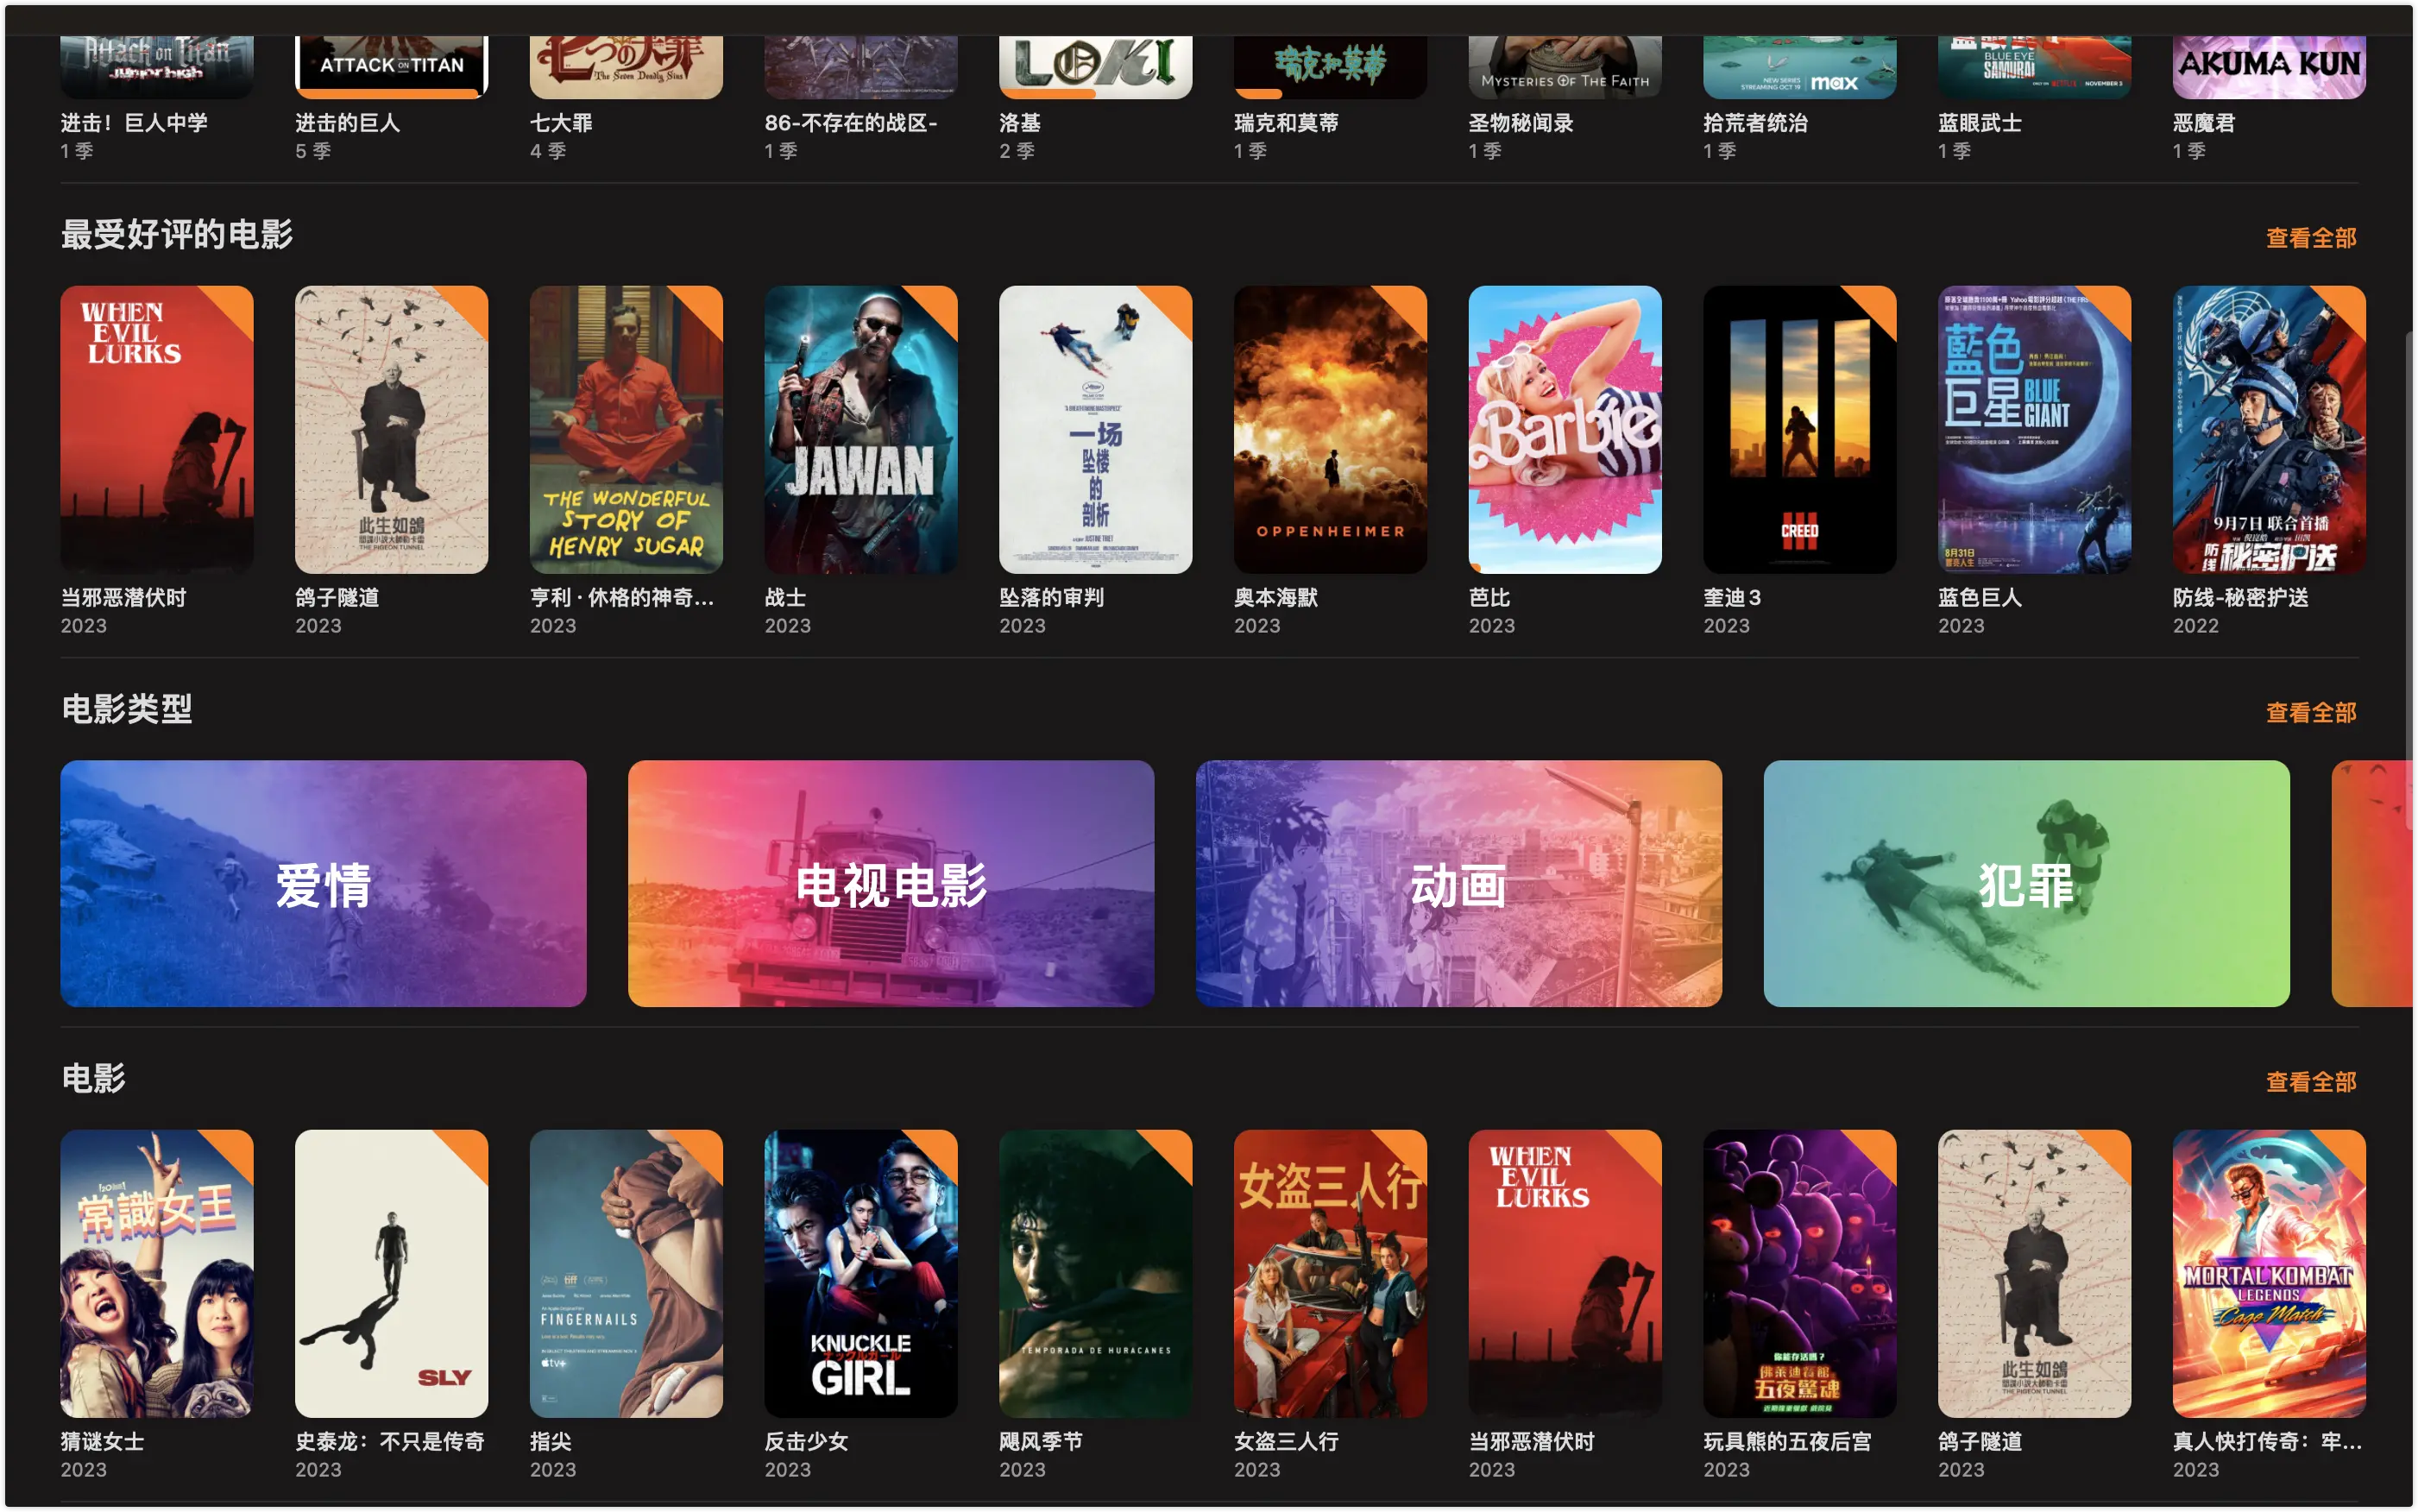Screen dimensions: 2418x1512
Task: Open 鸽子隧道 poster in 电影 row
Action: (x=2034, y=1274)
